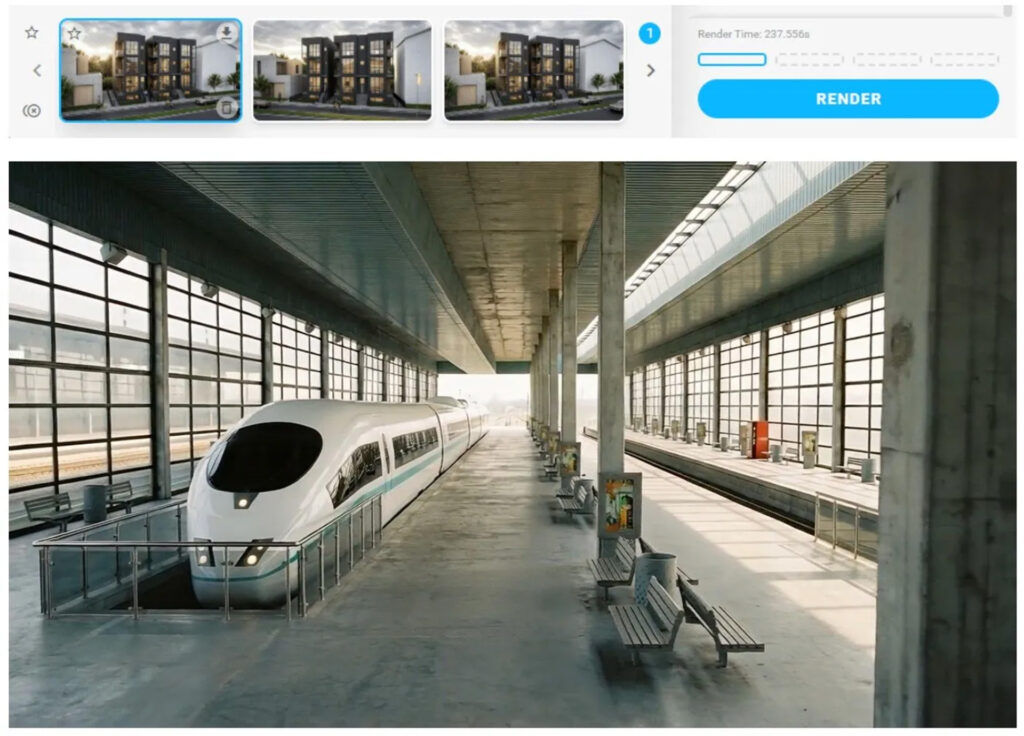The width and height of the screenshot is (1024, 736).
Task: Open the second render thumbnail
Action: [345, 68]
